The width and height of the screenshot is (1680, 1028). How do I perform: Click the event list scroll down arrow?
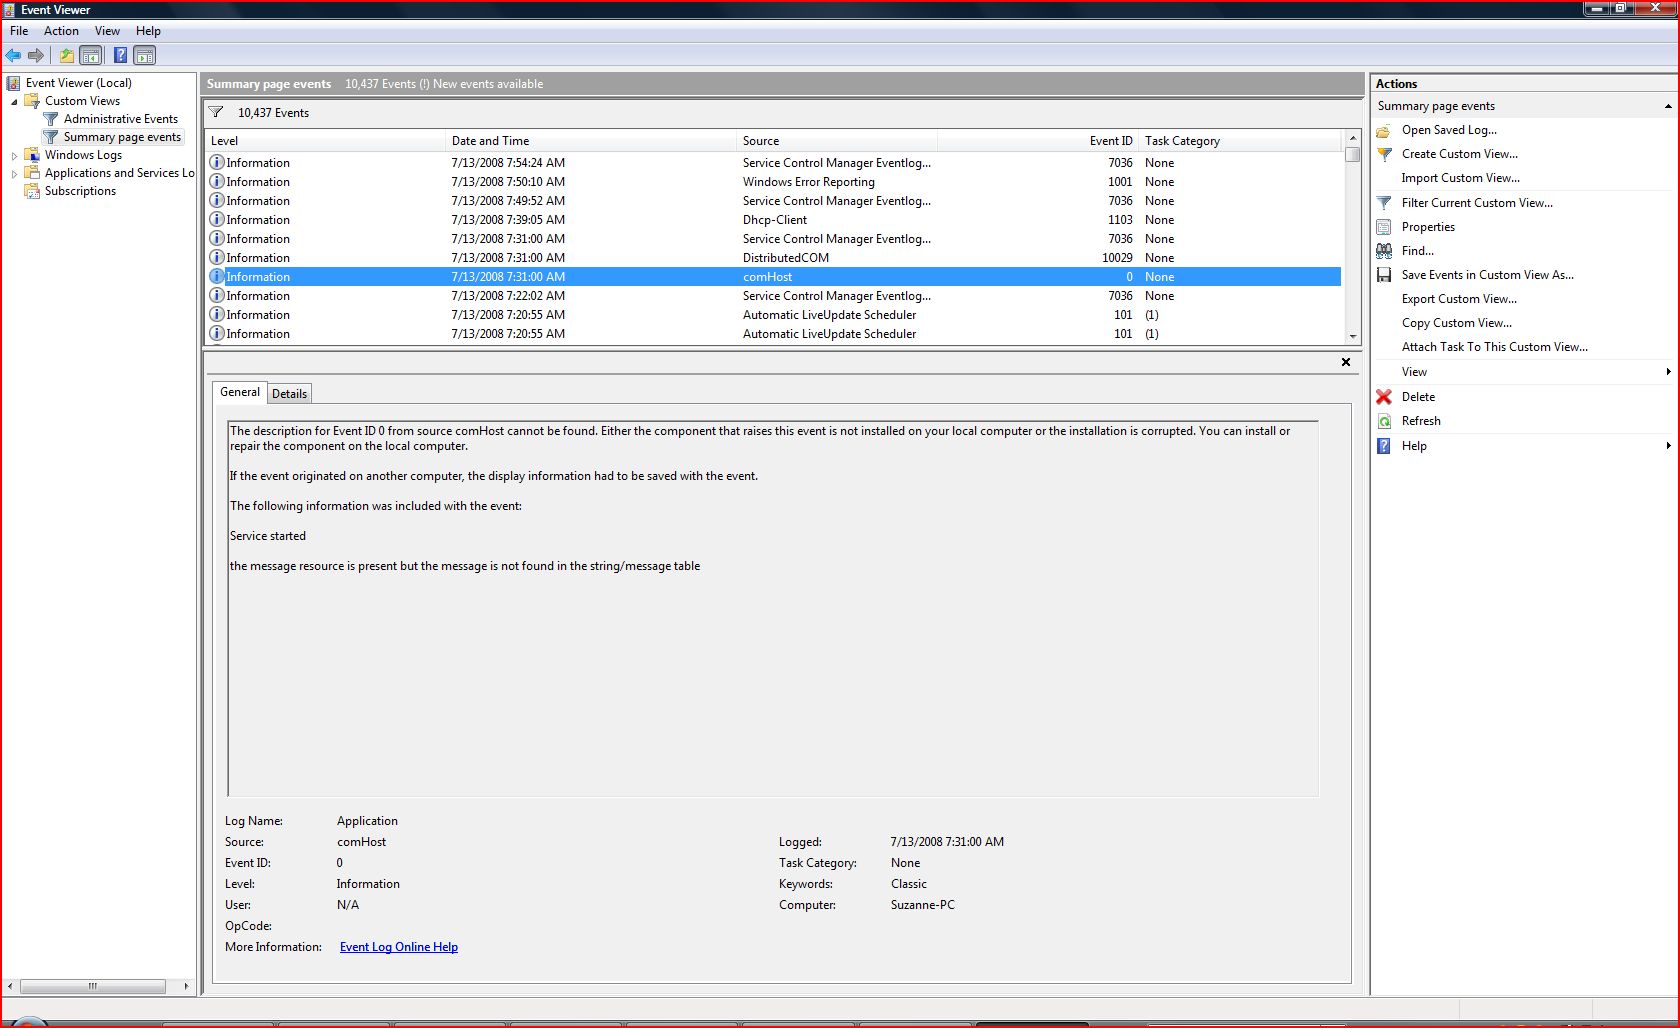1352,337
